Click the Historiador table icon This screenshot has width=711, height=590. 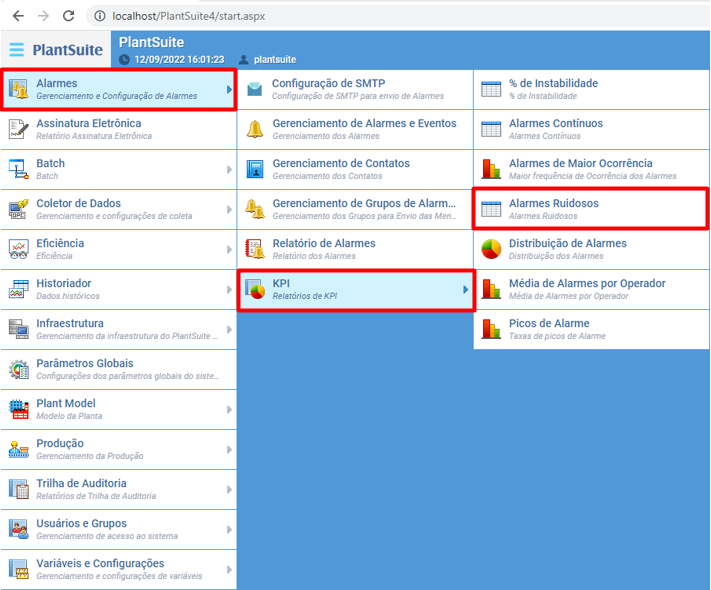19,289
